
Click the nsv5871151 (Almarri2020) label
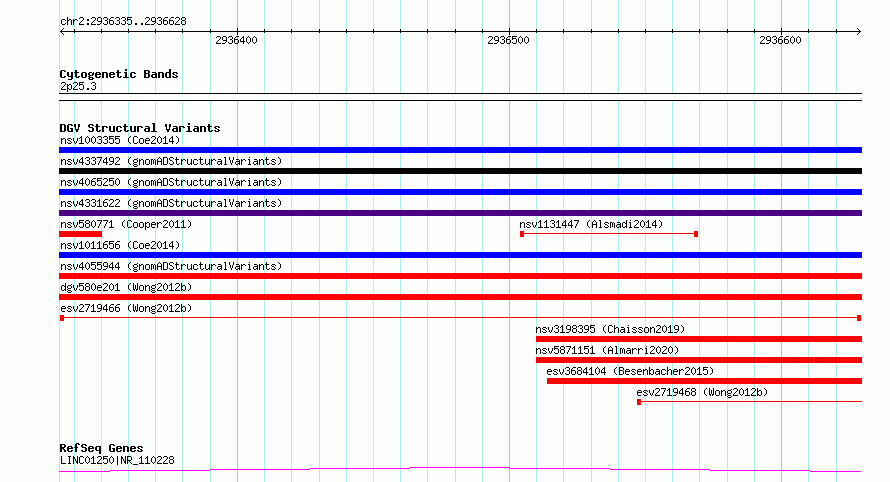607,350
